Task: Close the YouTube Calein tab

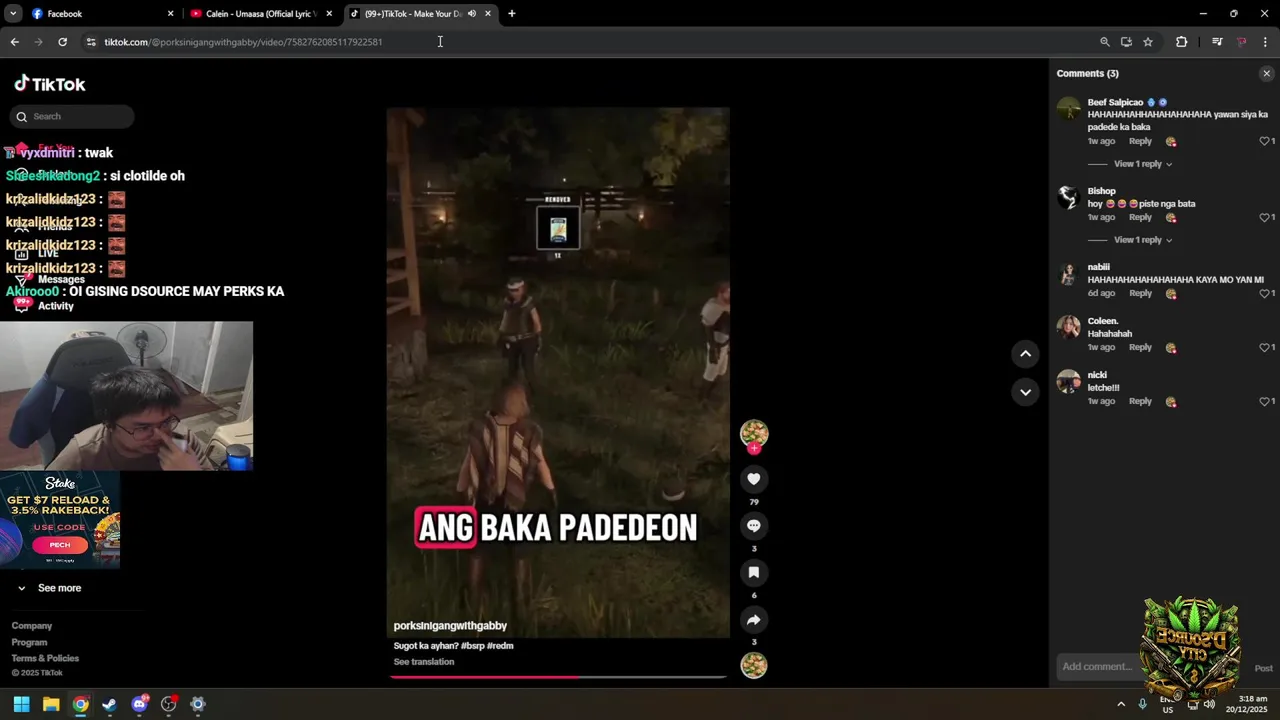Action: (x=329, y=14)
